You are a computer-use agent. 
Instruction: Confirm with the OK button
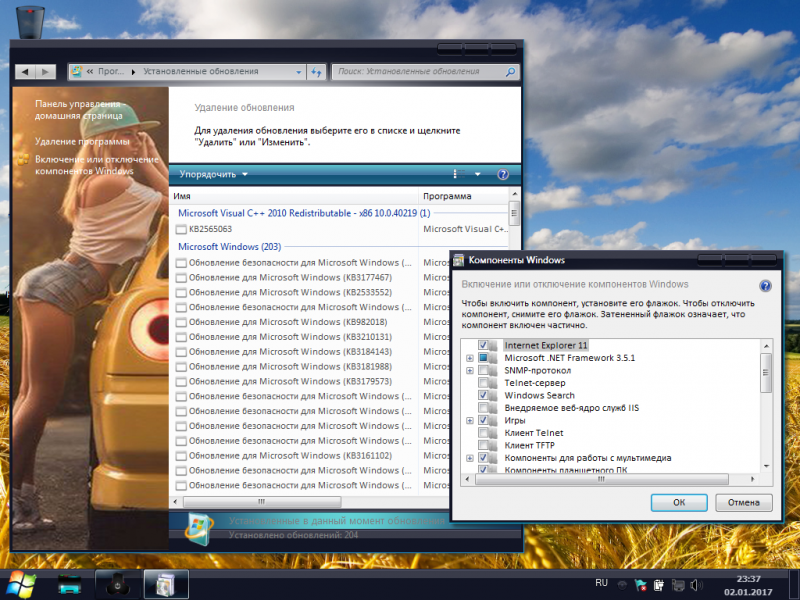679,503
